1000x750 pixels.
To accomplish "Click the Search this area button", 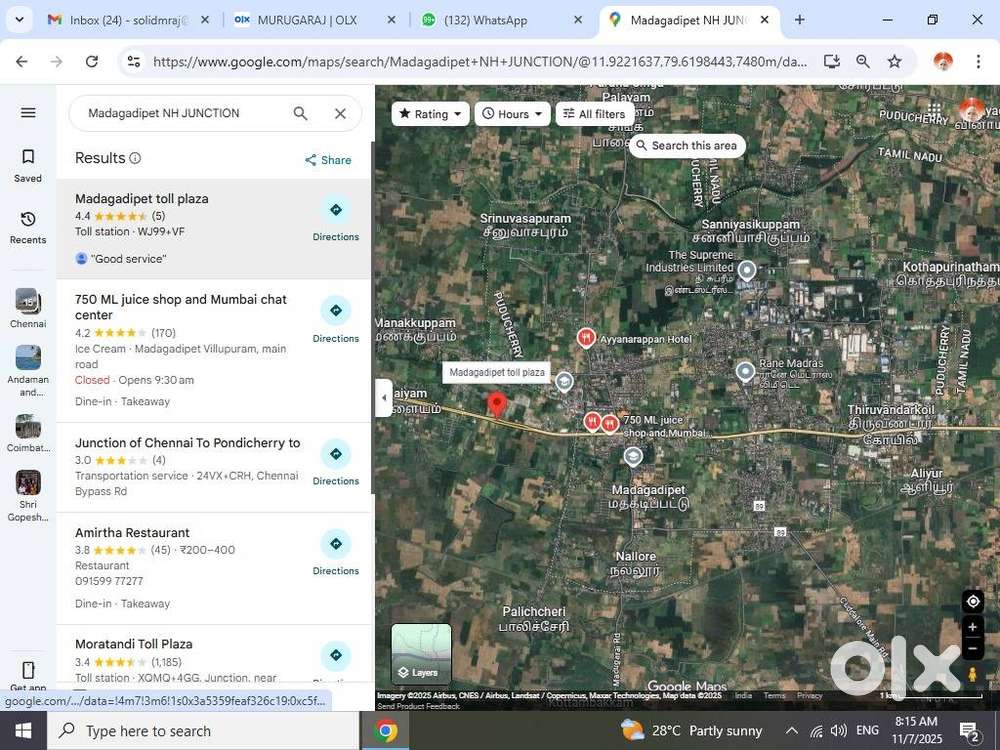I will point(686,145).
